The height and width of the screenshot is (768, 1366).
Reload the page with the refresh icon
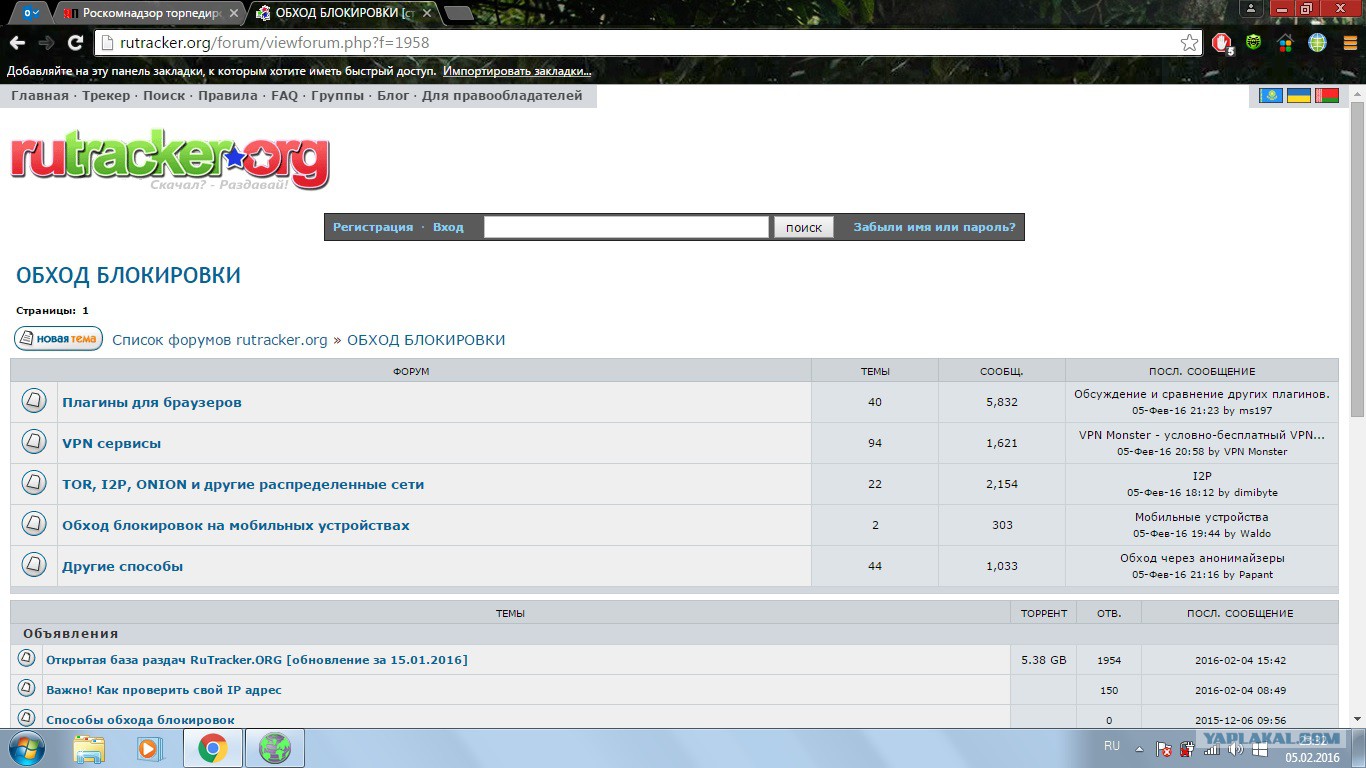(75, 43)
